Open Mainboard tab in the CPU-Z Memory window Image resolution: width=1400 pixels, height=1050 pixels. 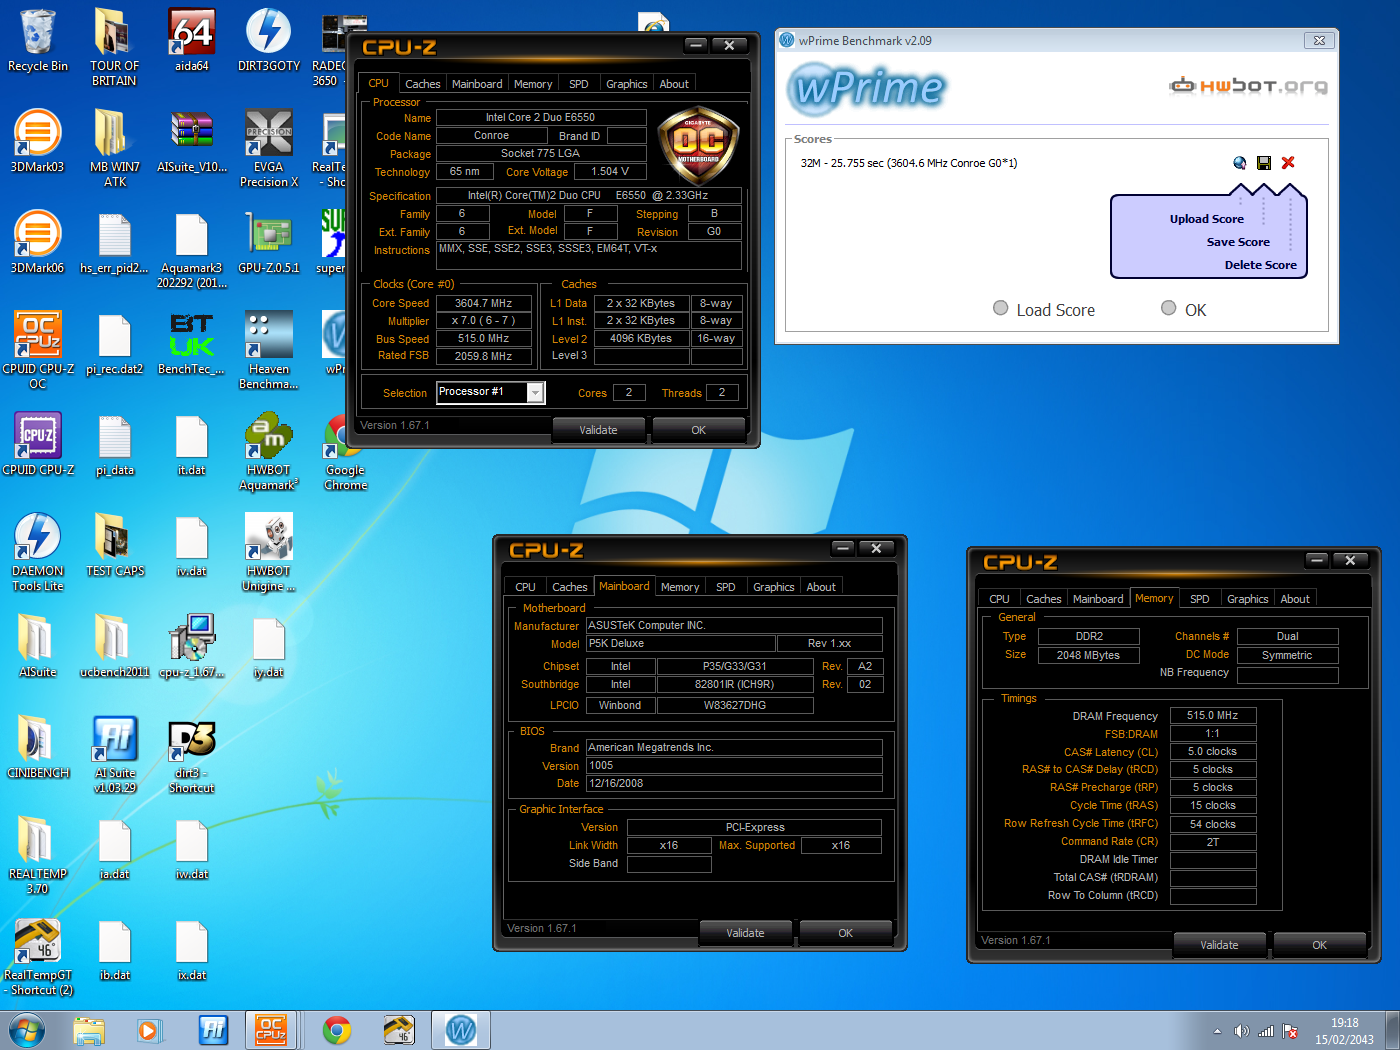[x=1098, y=599]
